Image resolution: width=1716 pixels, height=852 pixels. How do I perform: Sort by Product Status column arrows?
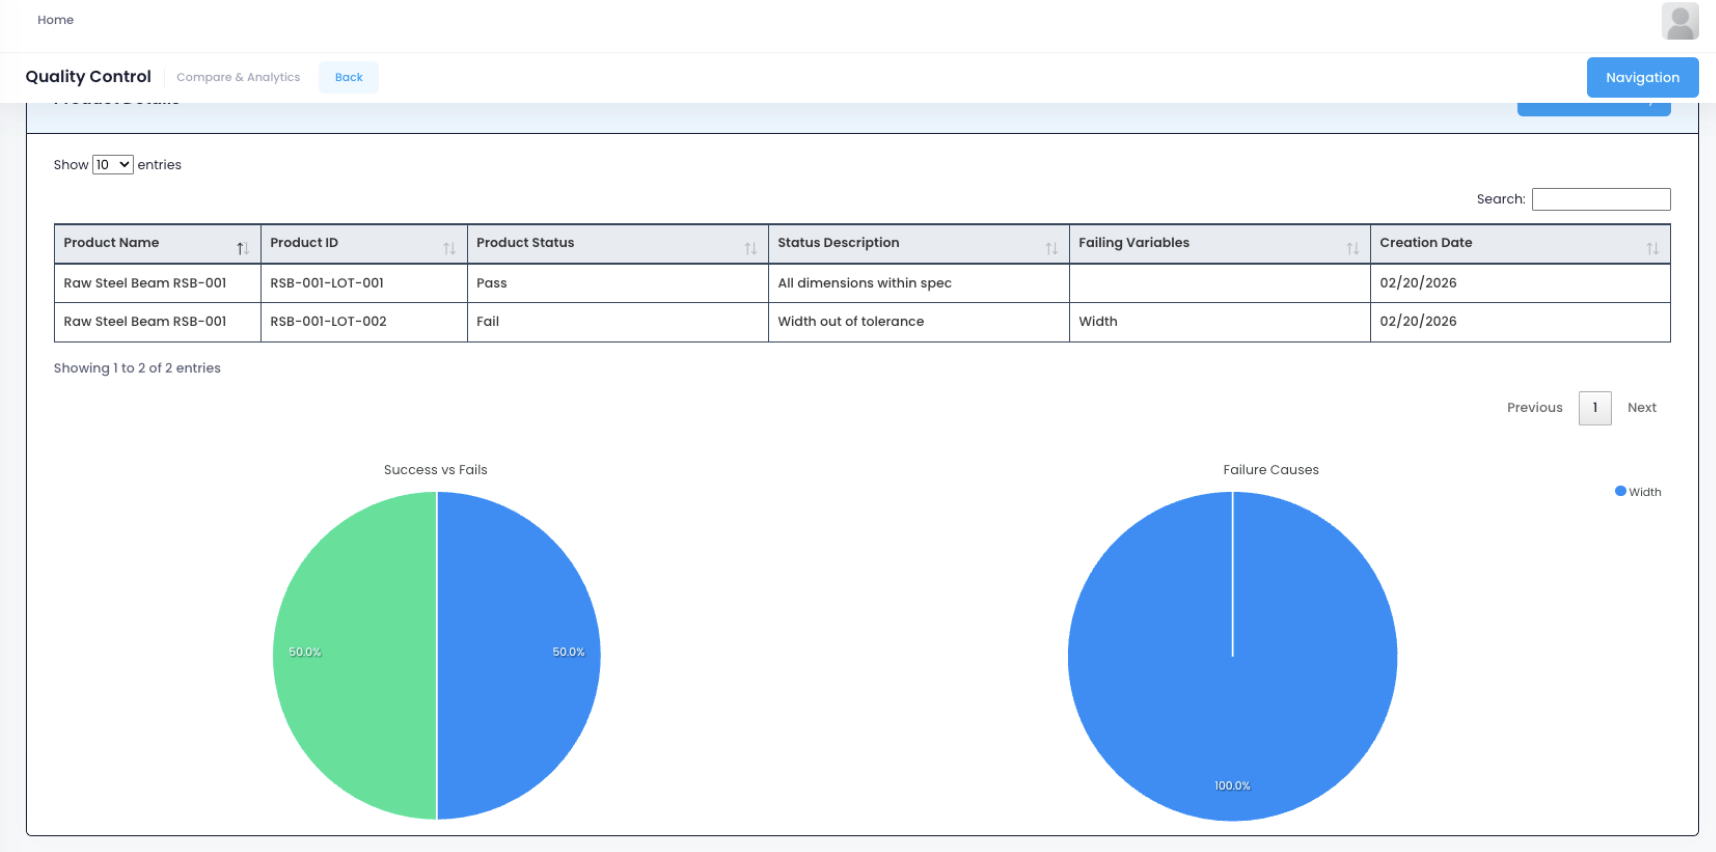pos(750,248)
